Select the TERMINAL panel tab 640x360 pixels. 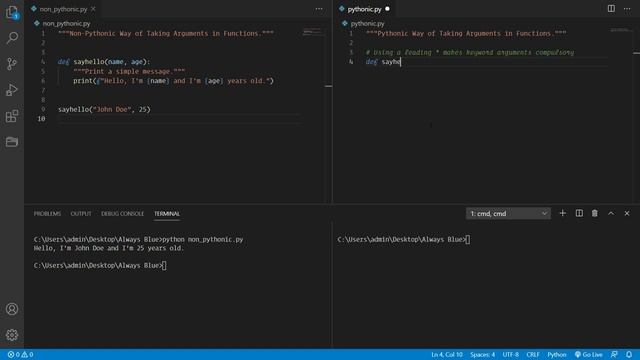click(167, 213)
